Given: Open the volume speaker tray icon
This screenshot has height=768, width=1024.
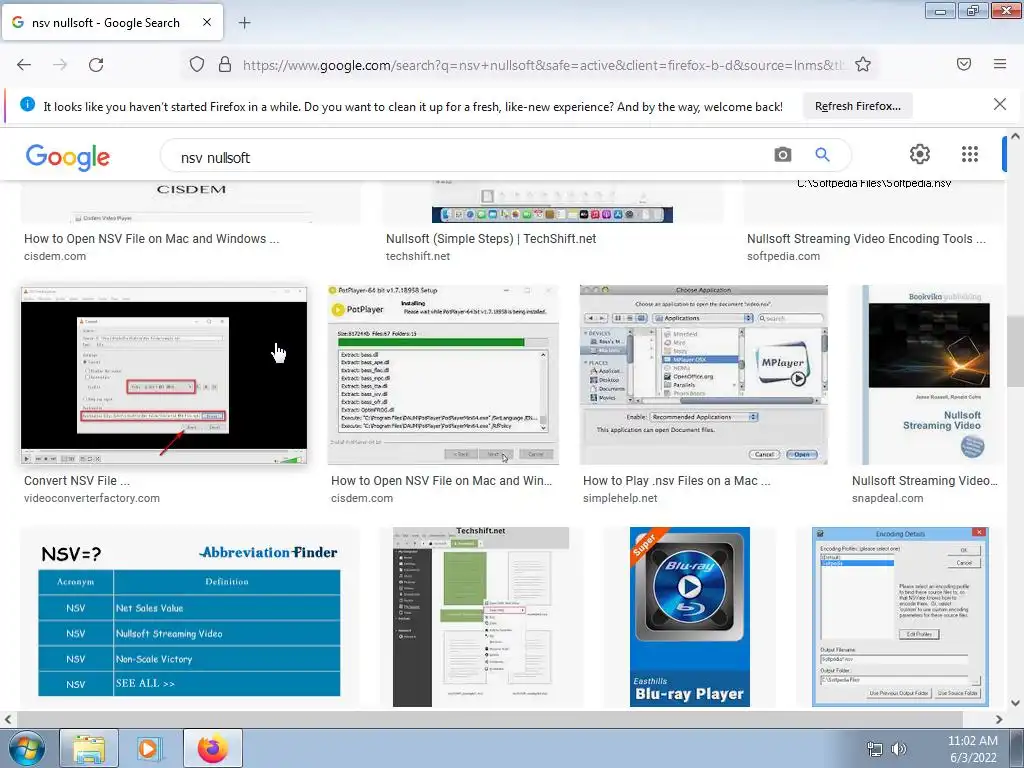Looking at the screenshot, I should click(x=899, y=749).
